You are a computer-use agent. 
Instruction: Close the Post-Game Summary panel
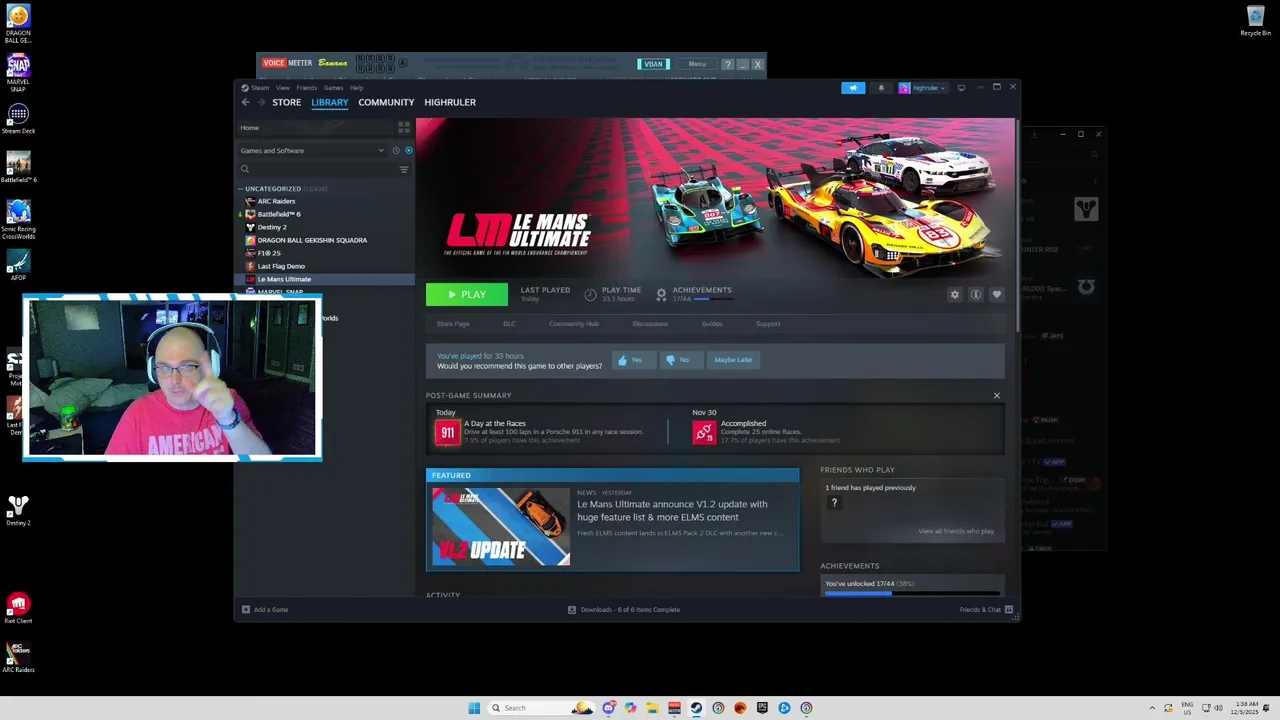996,396
